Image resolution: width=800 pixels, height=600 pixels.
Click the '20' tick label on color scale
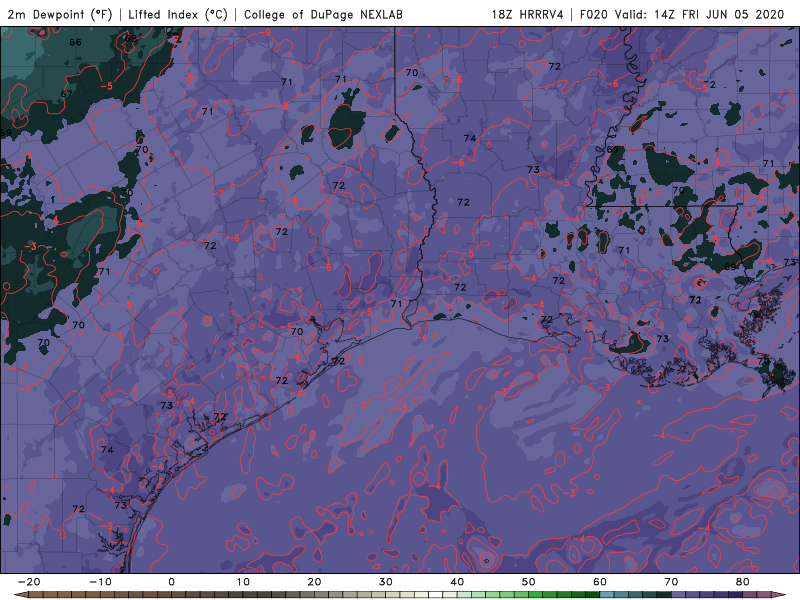(x=314, y=582)
